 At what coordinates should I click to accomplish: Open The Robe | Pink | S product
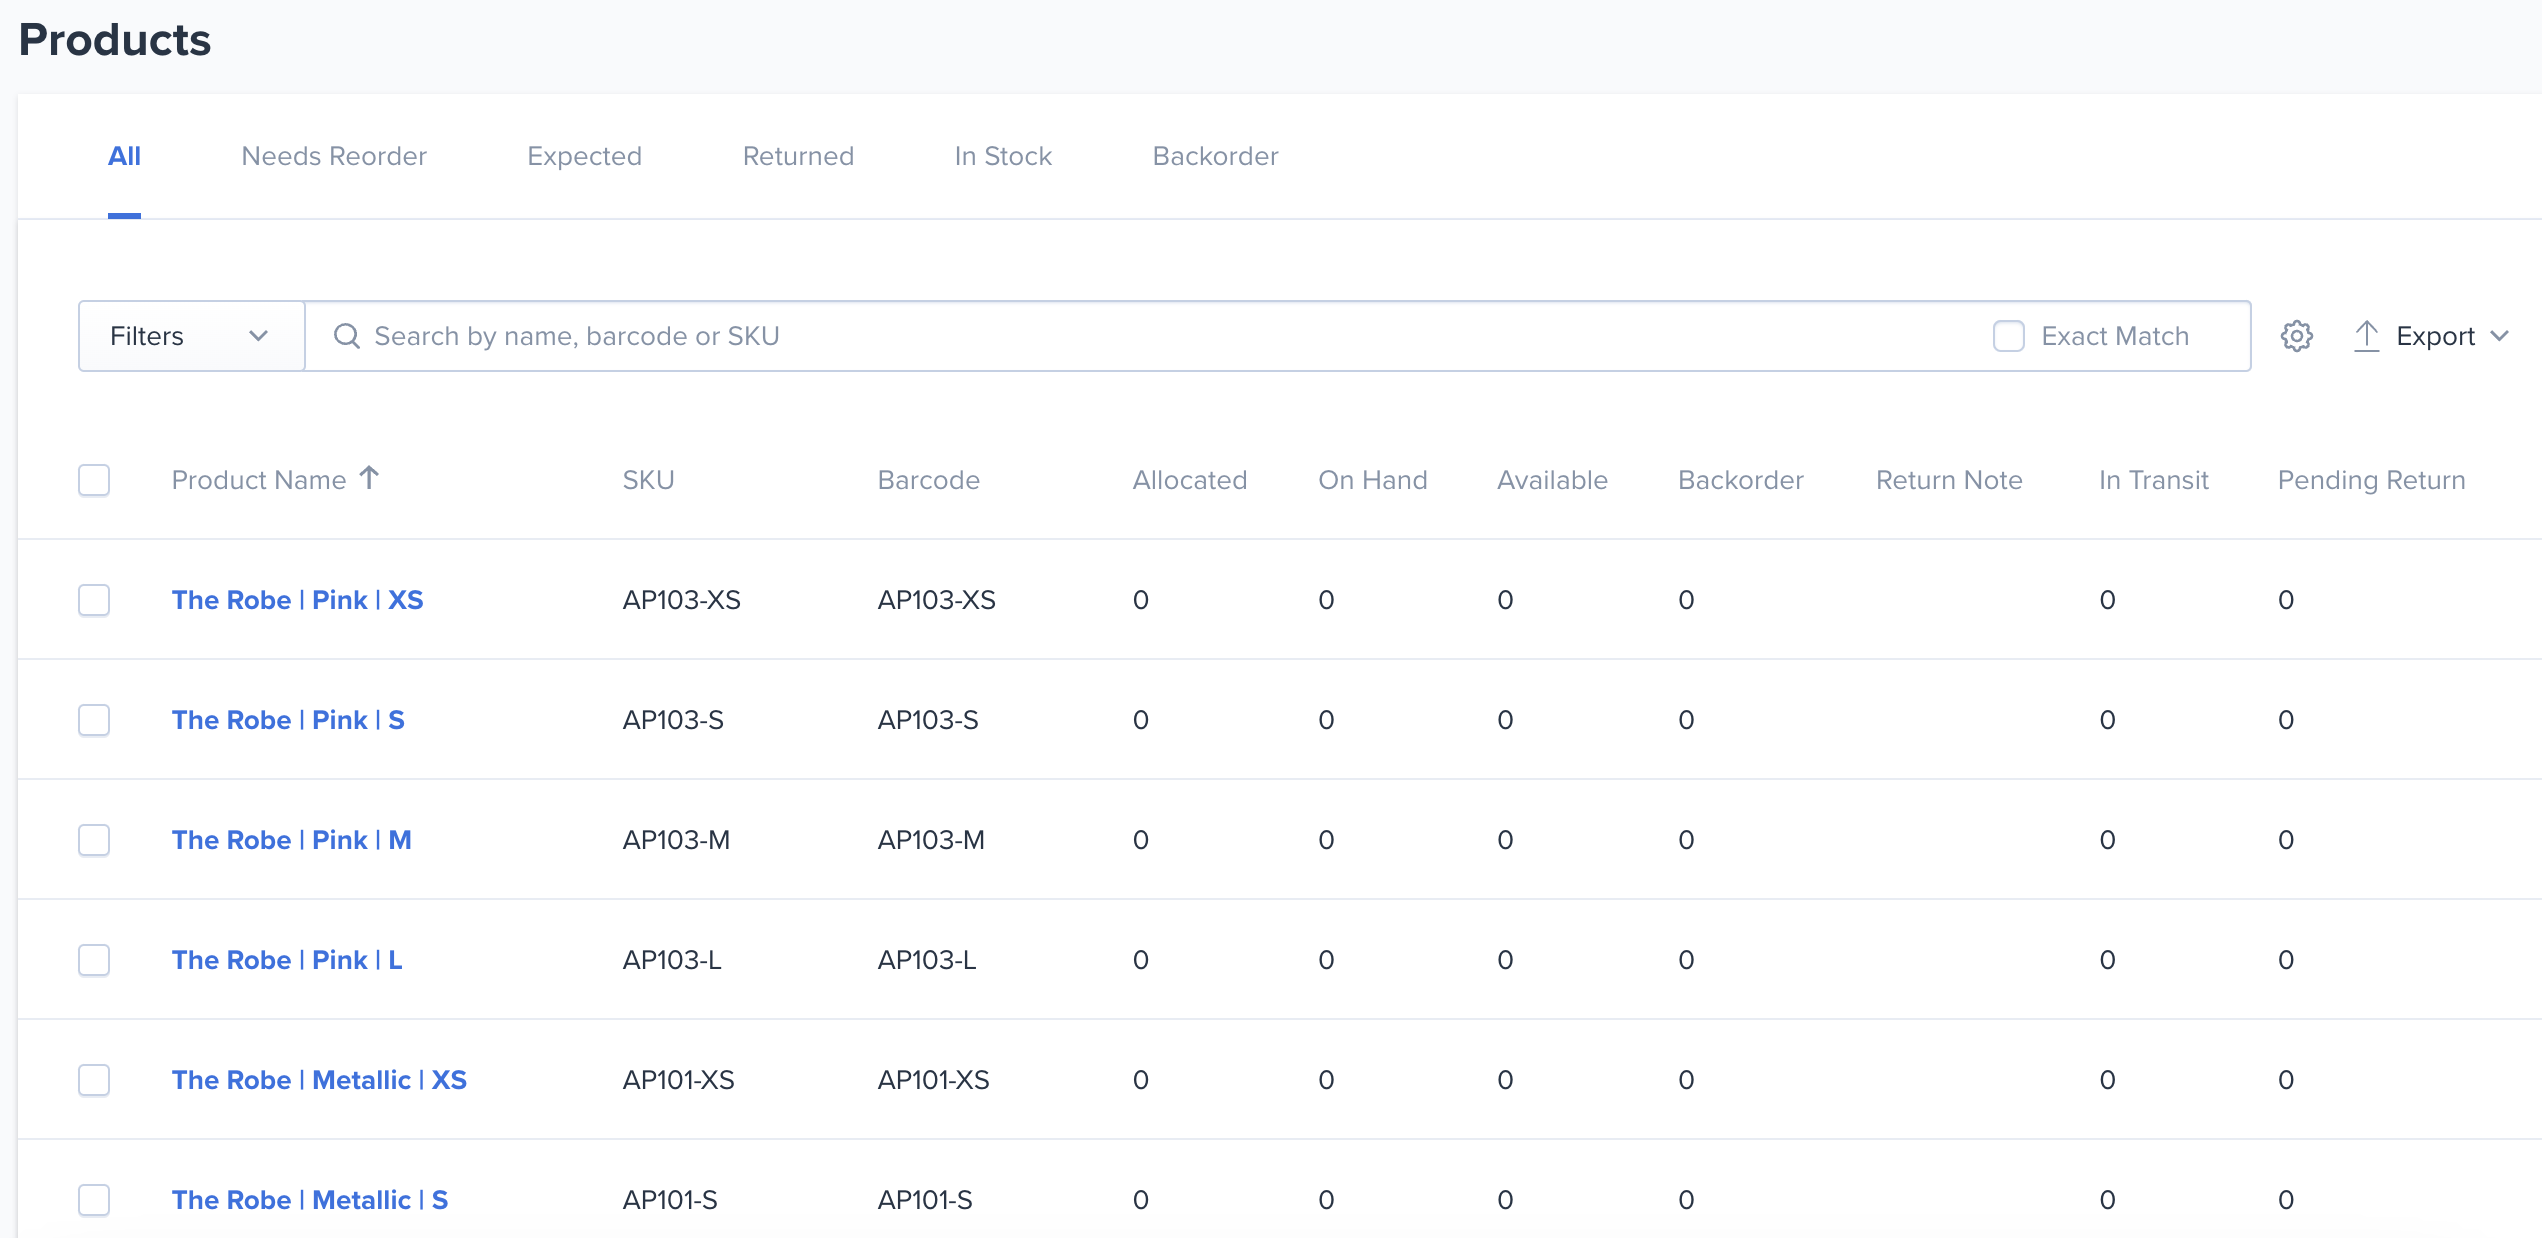tap(288, 720)
